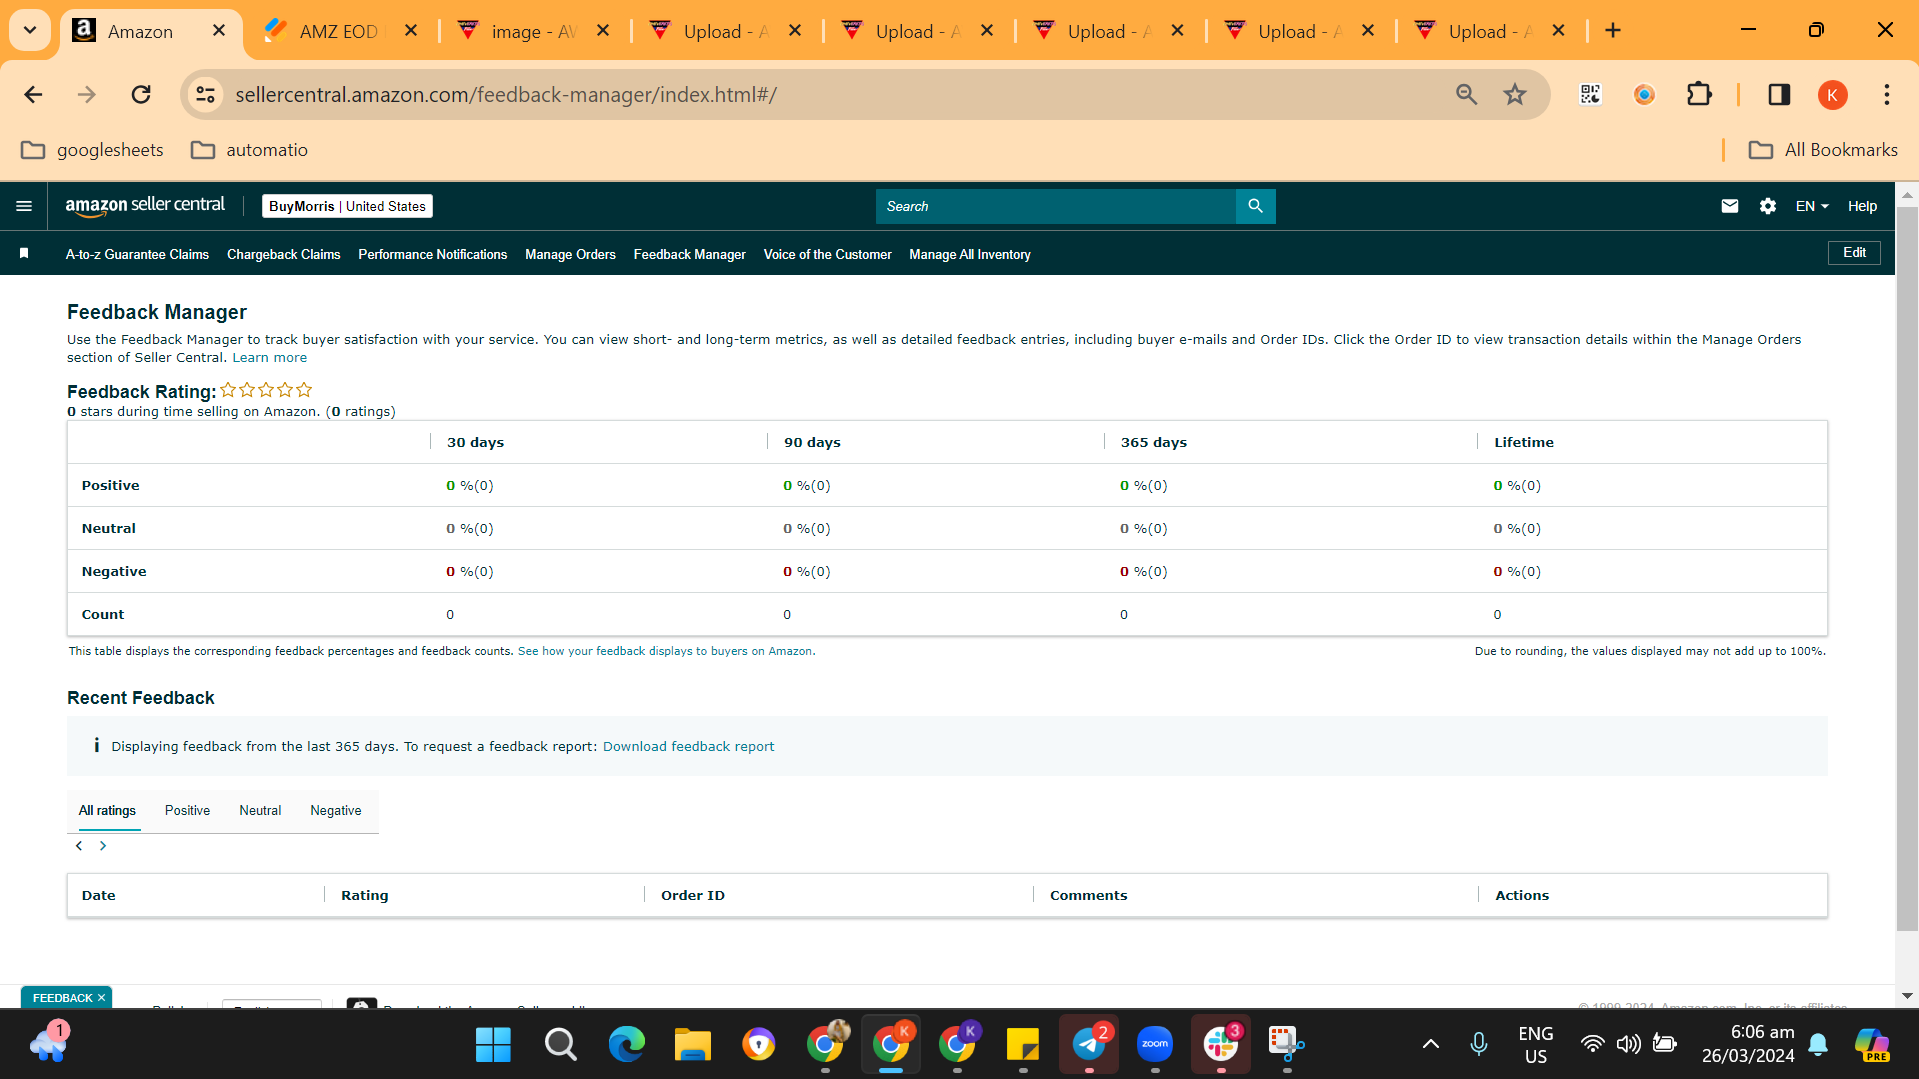This screenshot has width=1919, height=1079.
Task: Open the buyer messages mail icon
Action: tap(1729, 206)
